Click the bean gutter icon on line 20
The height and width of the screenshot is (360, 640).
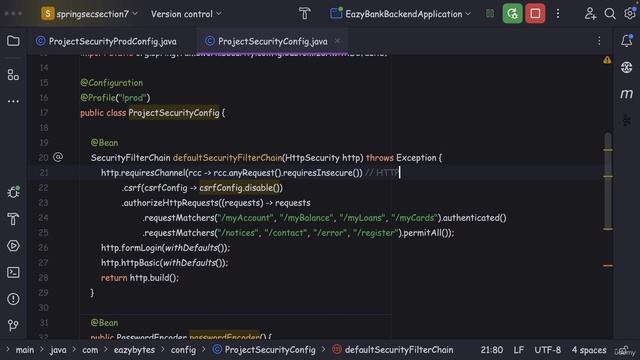58,157
